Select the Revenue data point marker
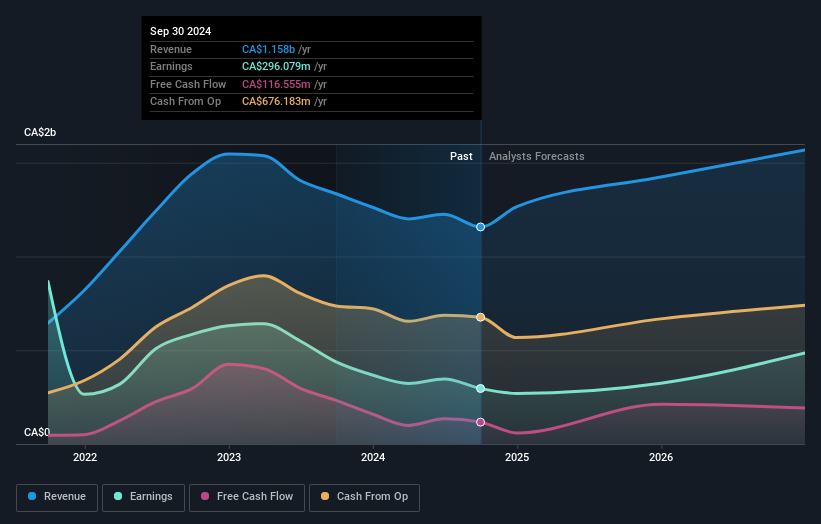This screenshot has height=524, width=821. (481, 227)
